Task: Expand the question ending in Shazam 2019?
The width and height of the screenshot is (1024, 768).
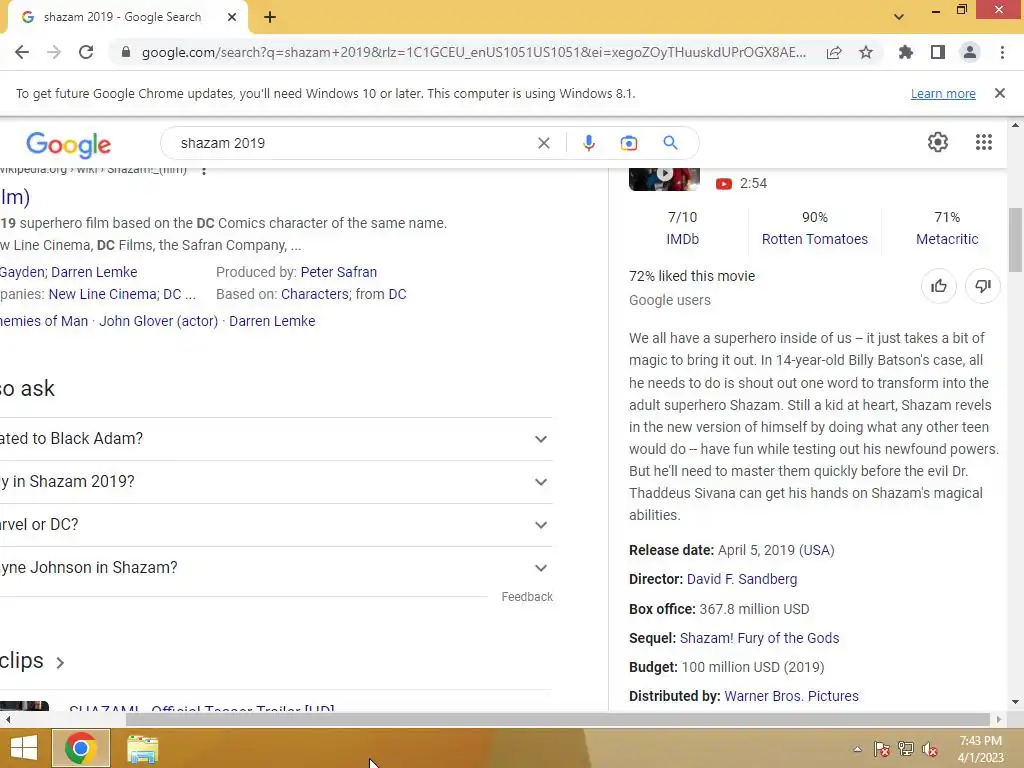Action: click(x=276, y=482)
